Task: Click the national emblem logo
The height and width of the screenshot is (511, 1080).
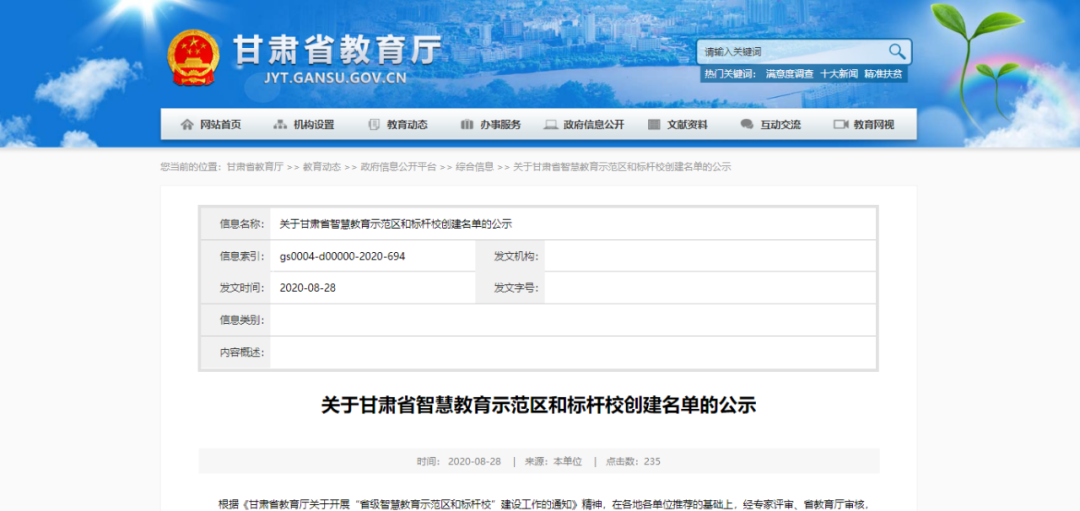Action: [x=194, y=58]
